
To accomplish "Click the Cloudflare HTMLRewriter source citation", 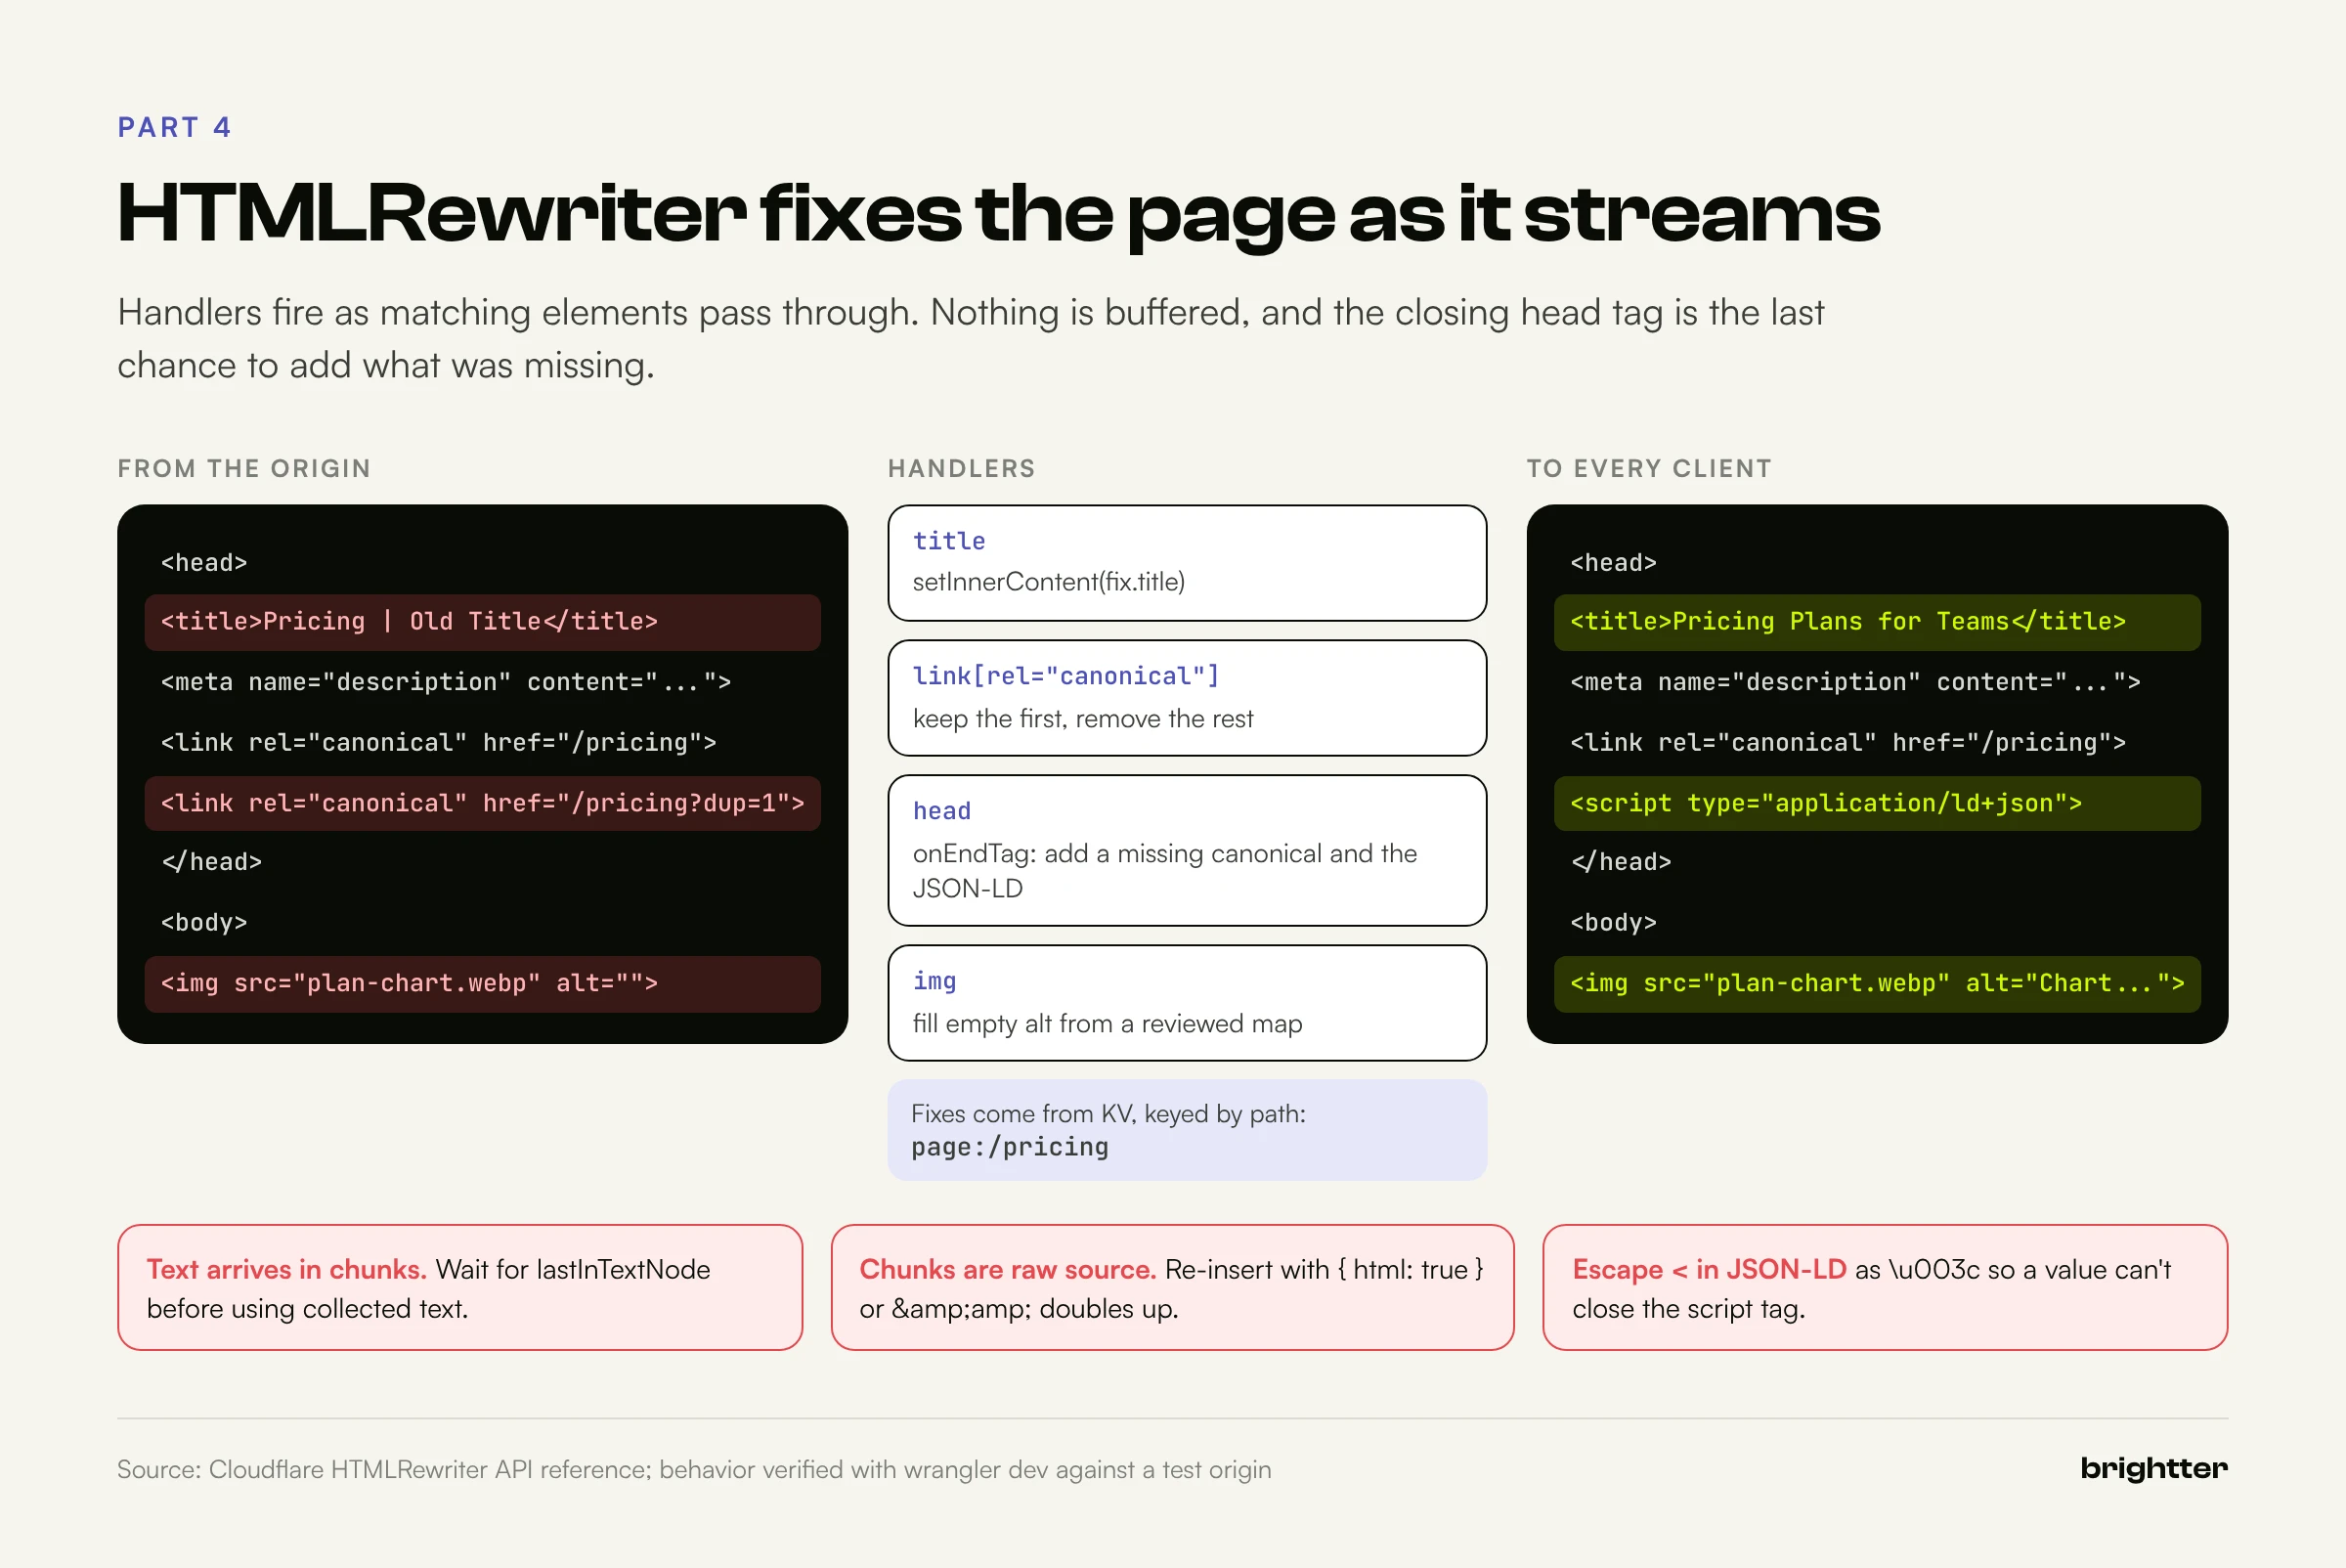I will point(694,1470).
